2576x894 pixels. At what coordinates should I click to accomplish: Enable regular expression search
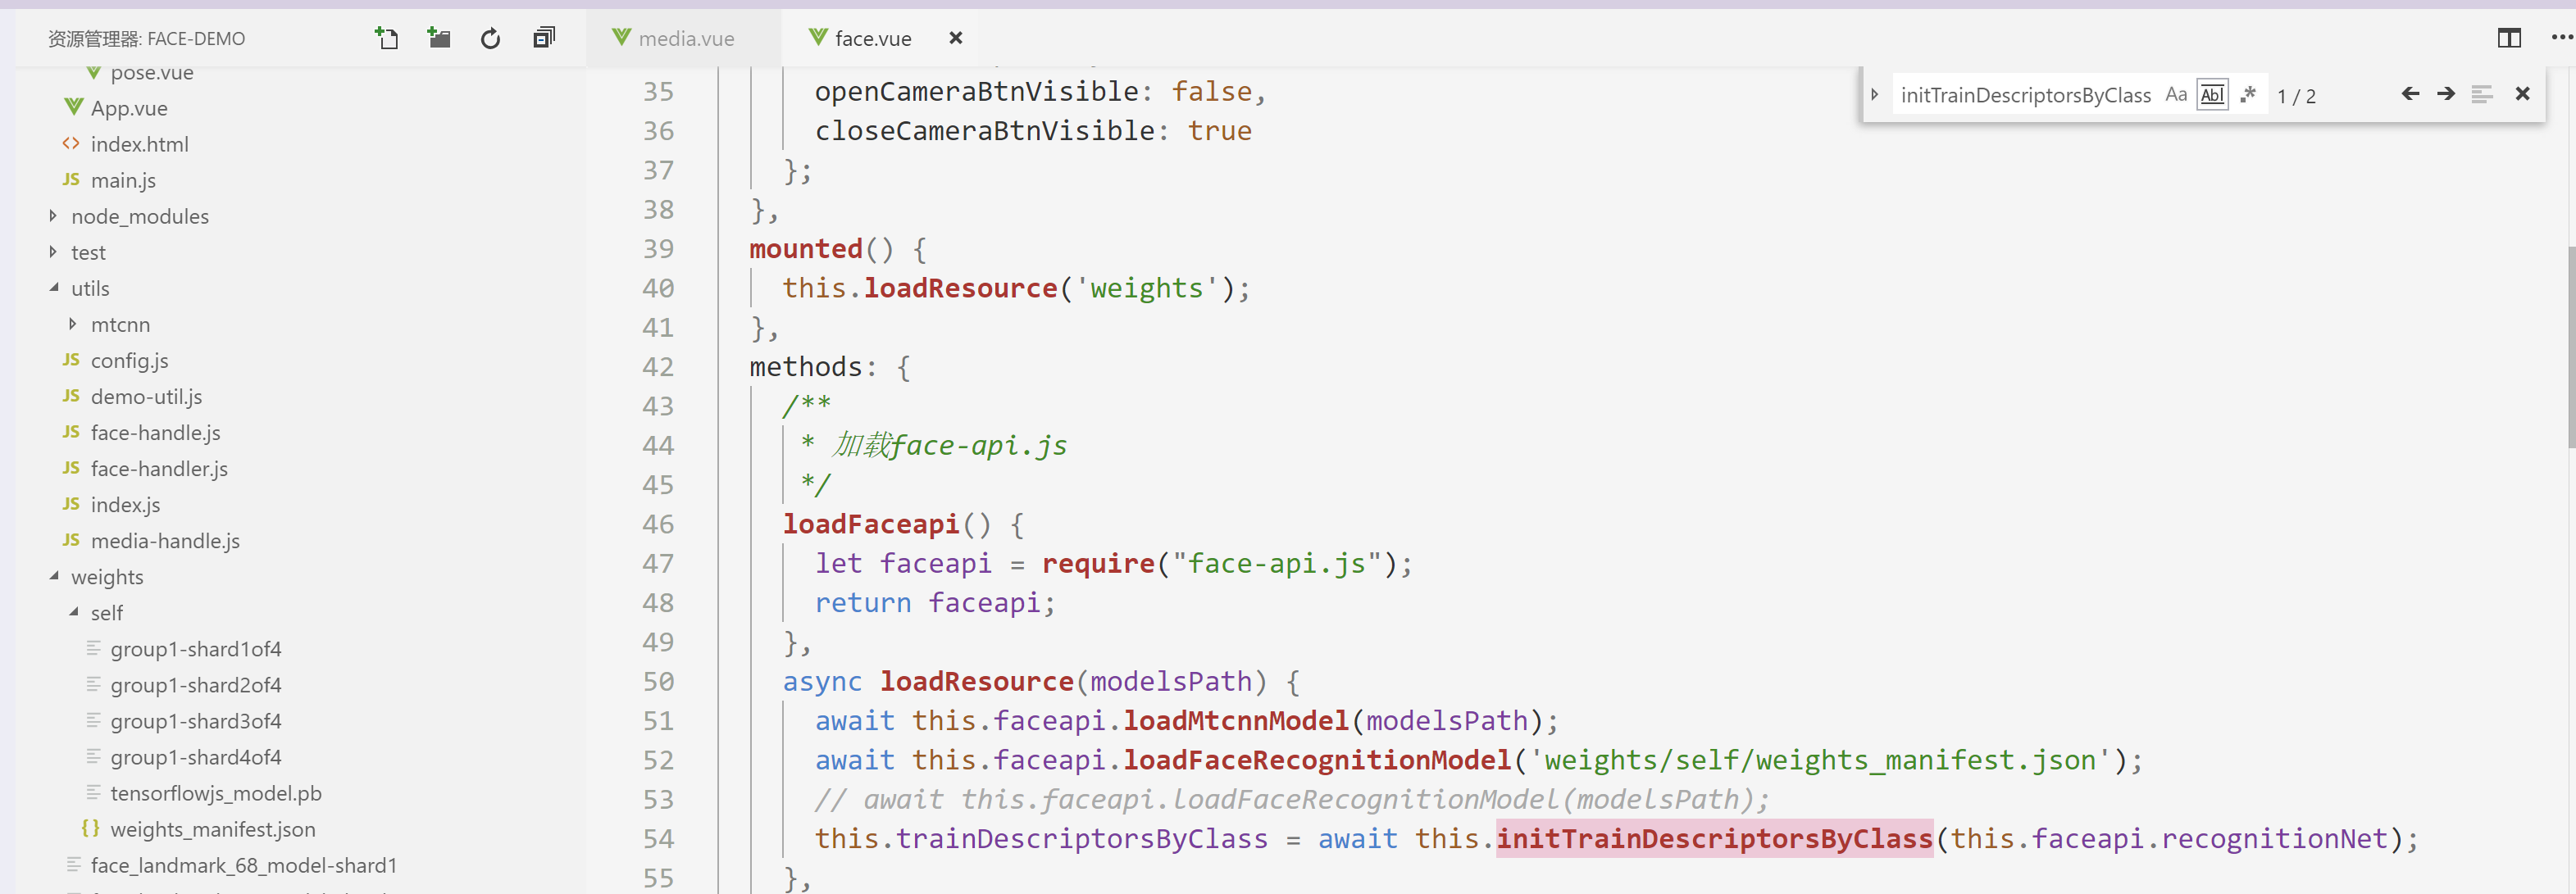click(x=2249, y=93)
